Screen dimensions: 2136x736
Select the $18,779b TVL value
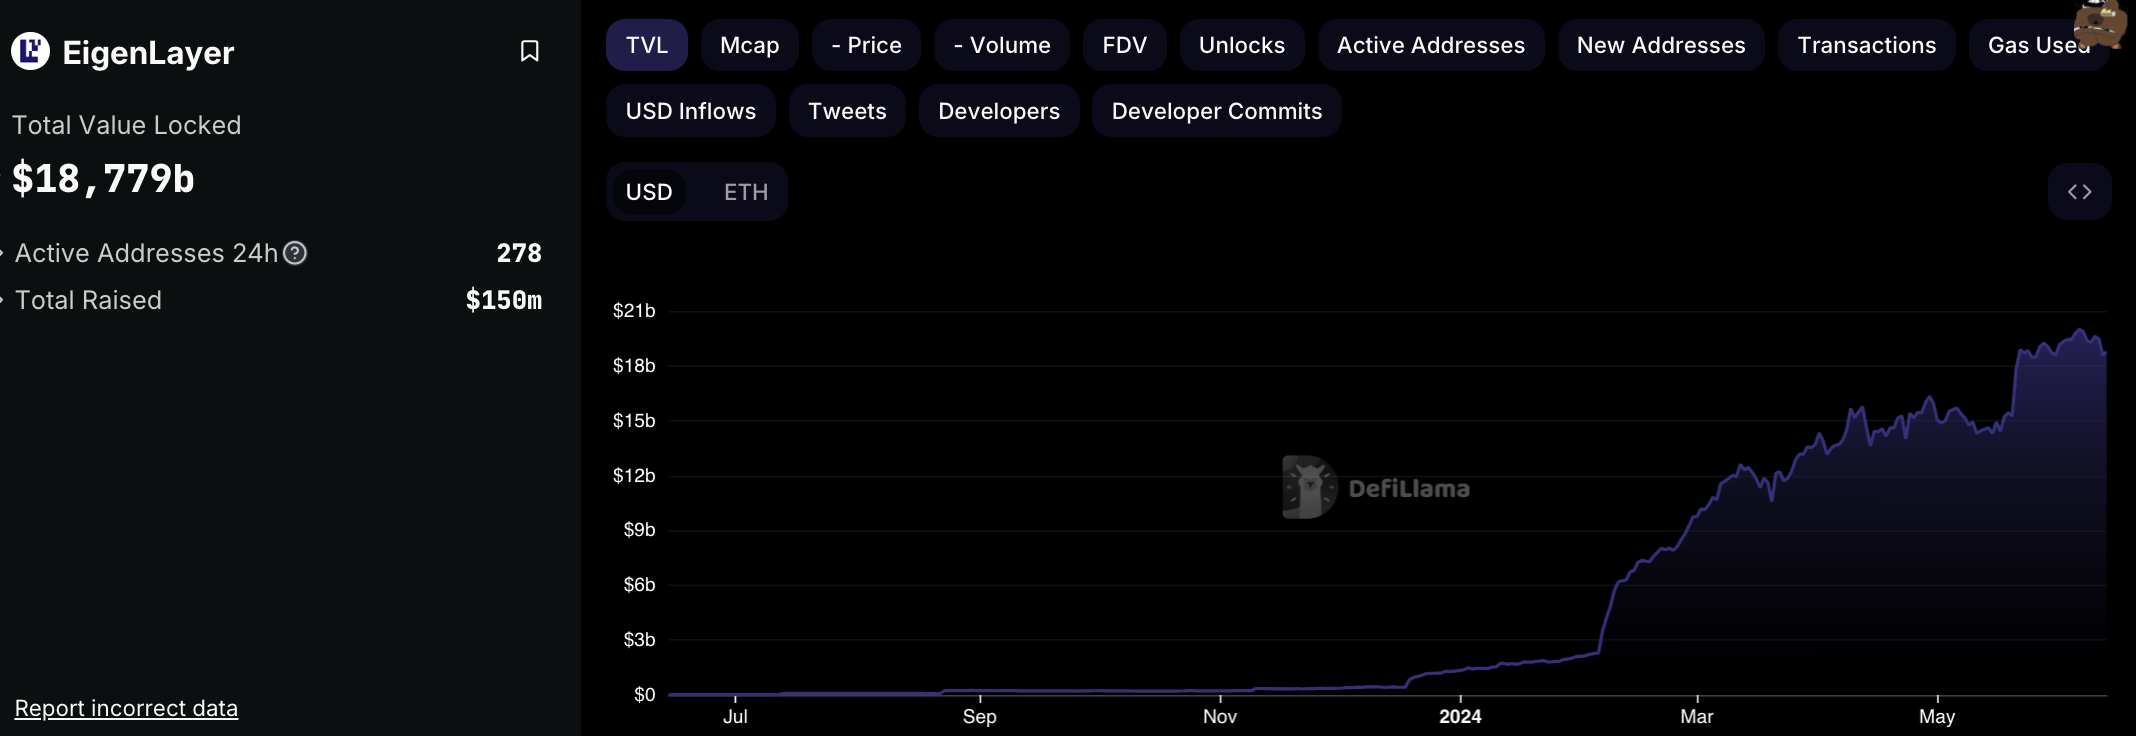point(103,179)
